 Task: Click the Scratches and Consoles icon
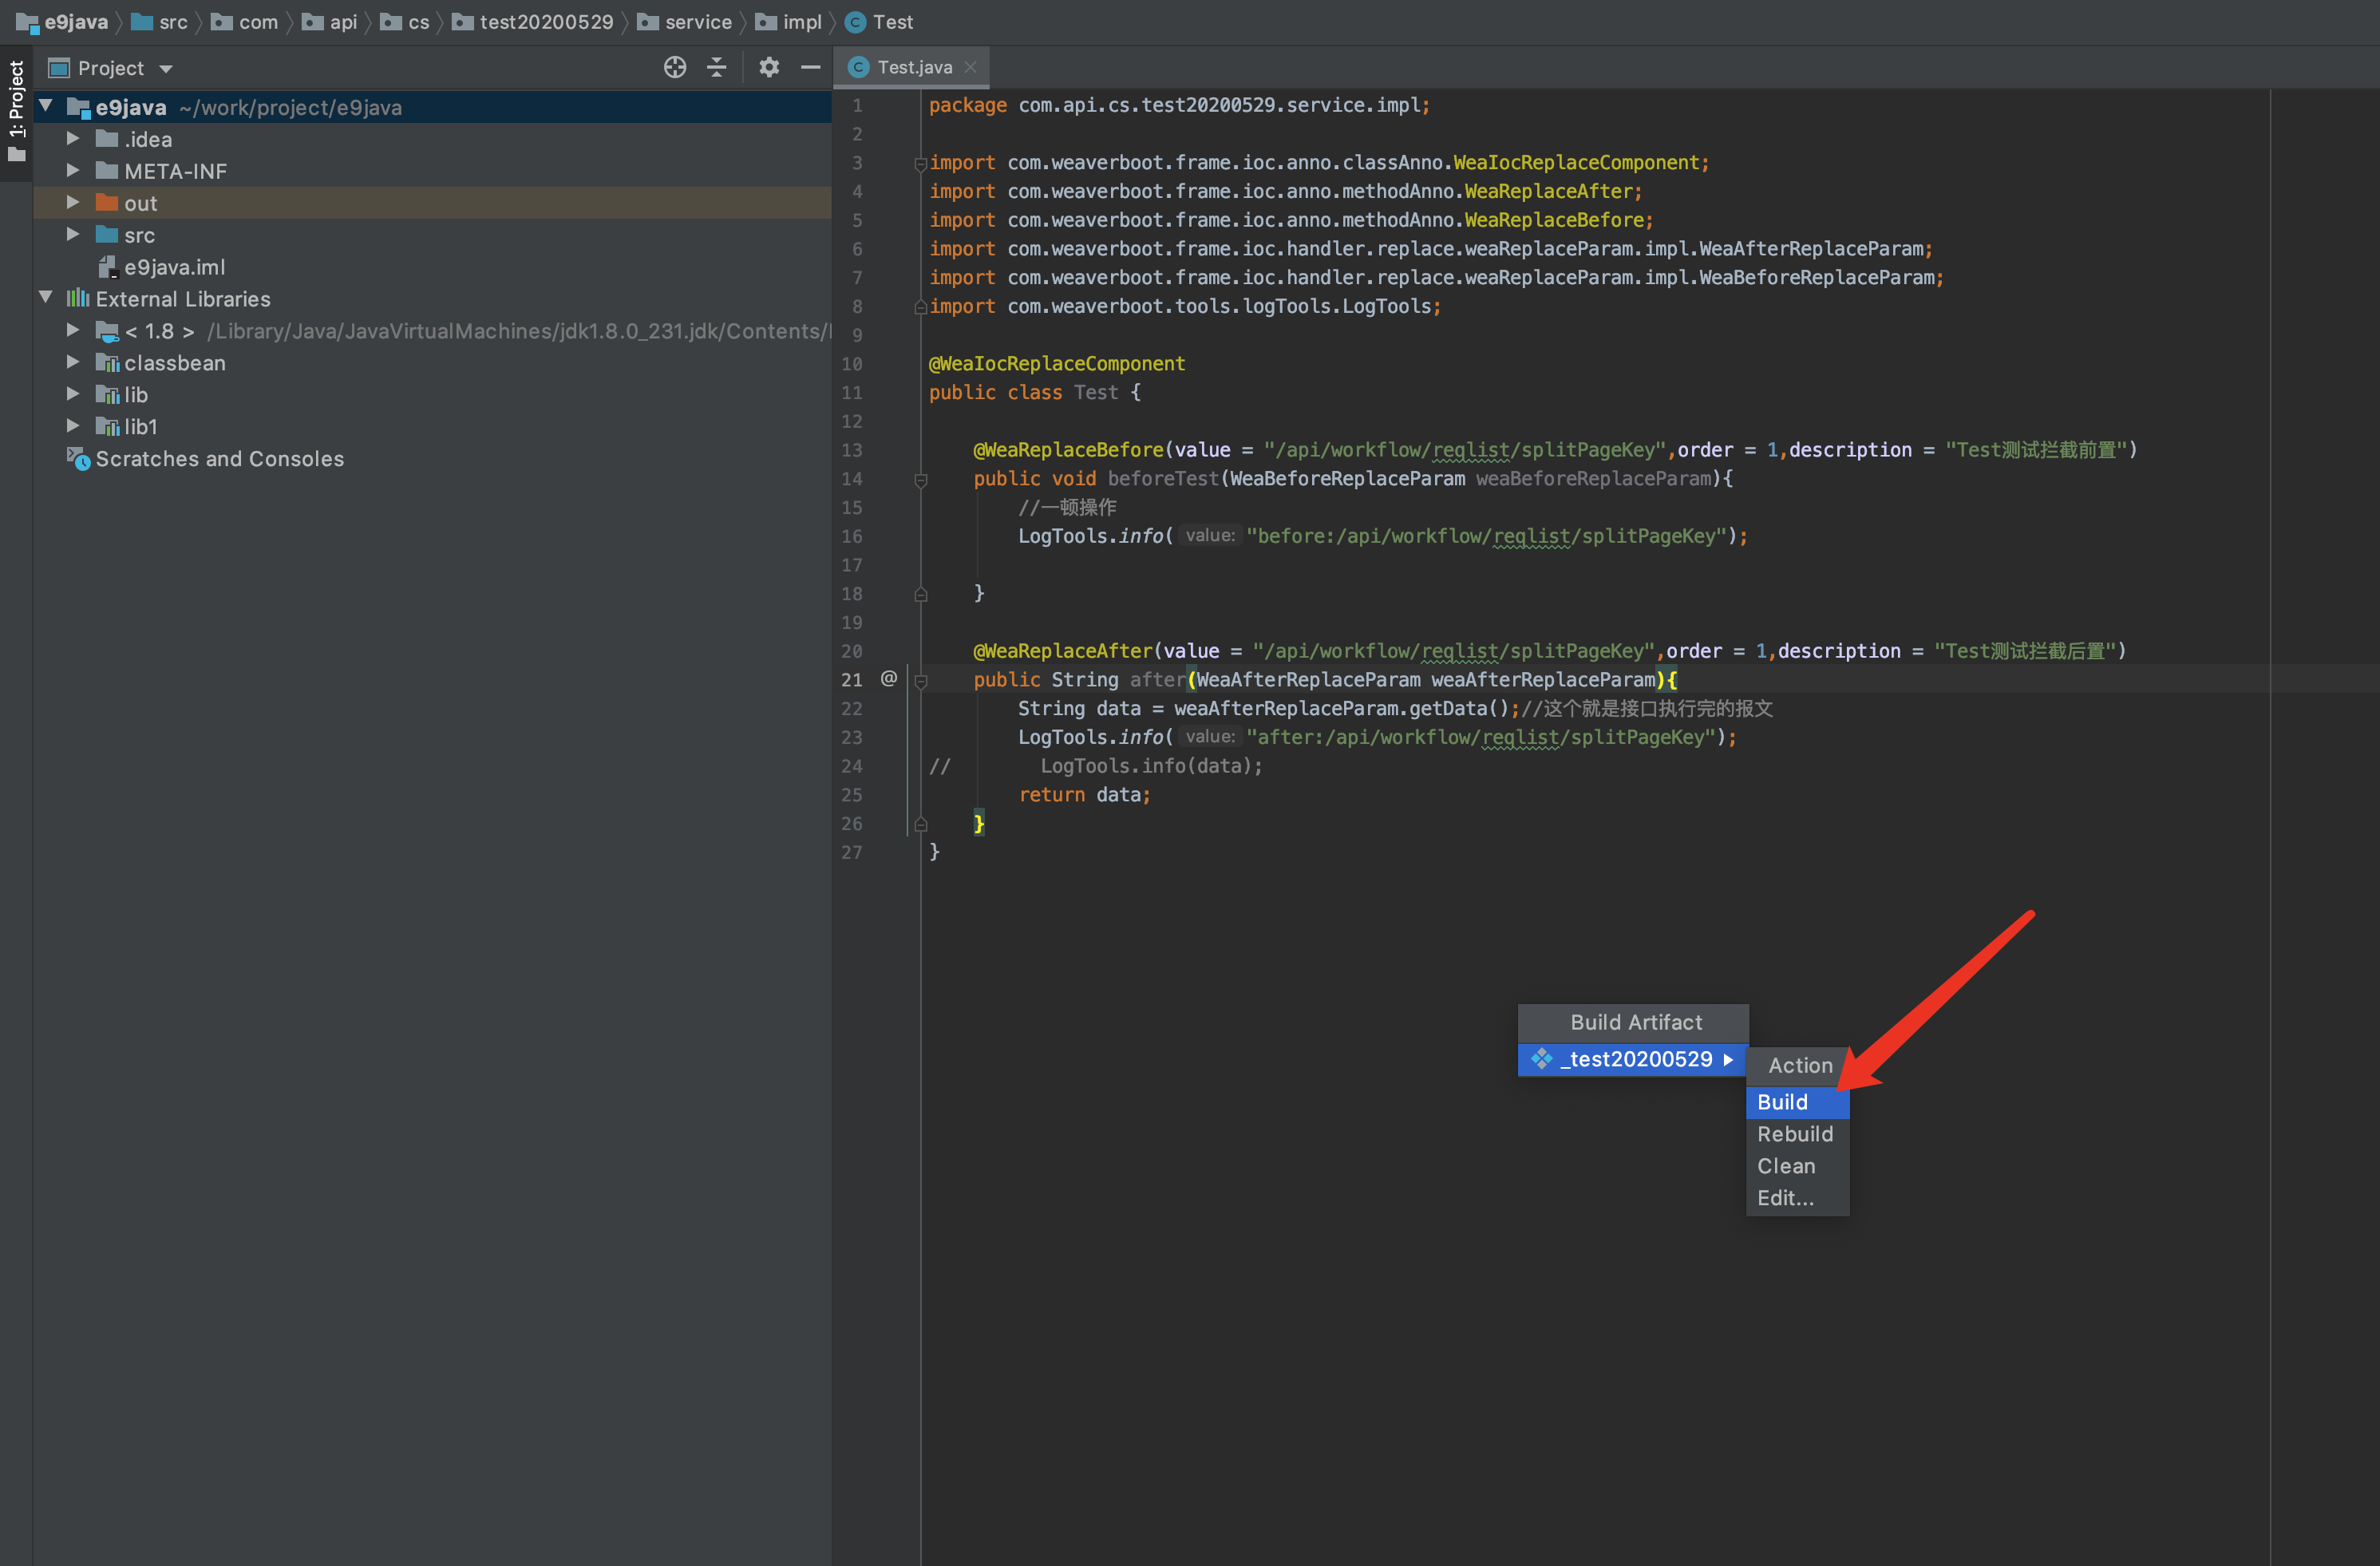78,459
